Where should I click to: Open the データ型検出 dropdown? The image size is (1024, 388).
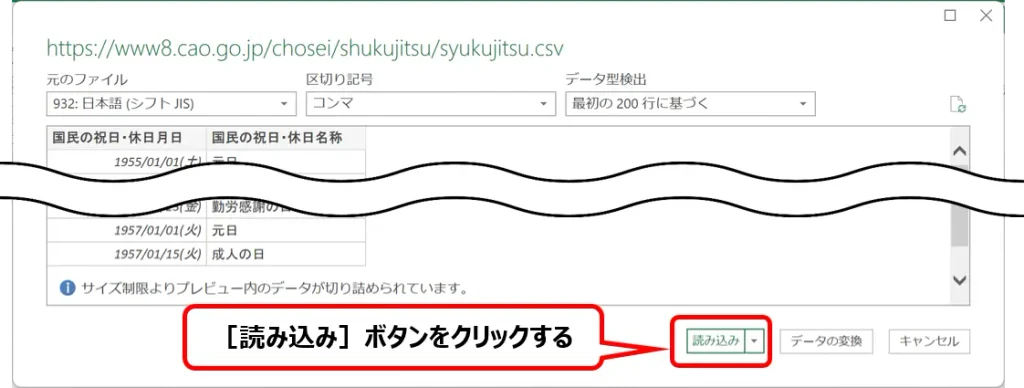point(690,103)
